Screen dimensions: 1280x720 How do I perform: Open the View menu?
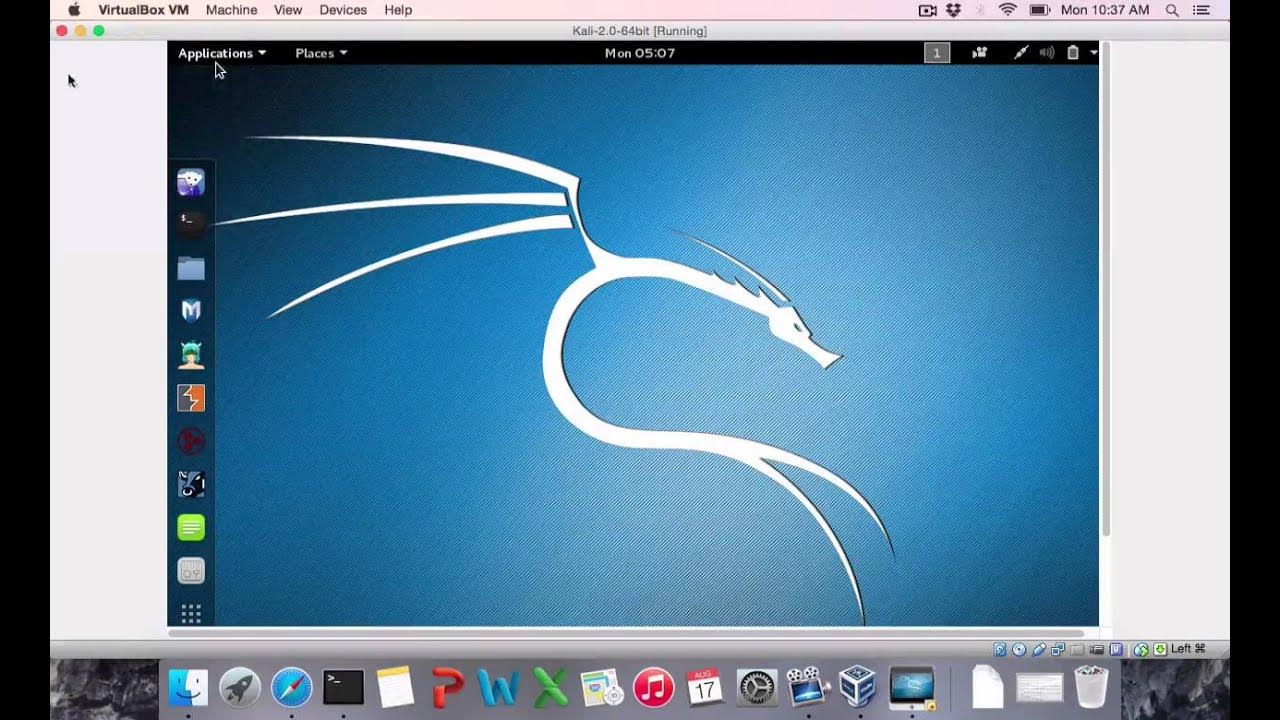[x=288, y=10]
